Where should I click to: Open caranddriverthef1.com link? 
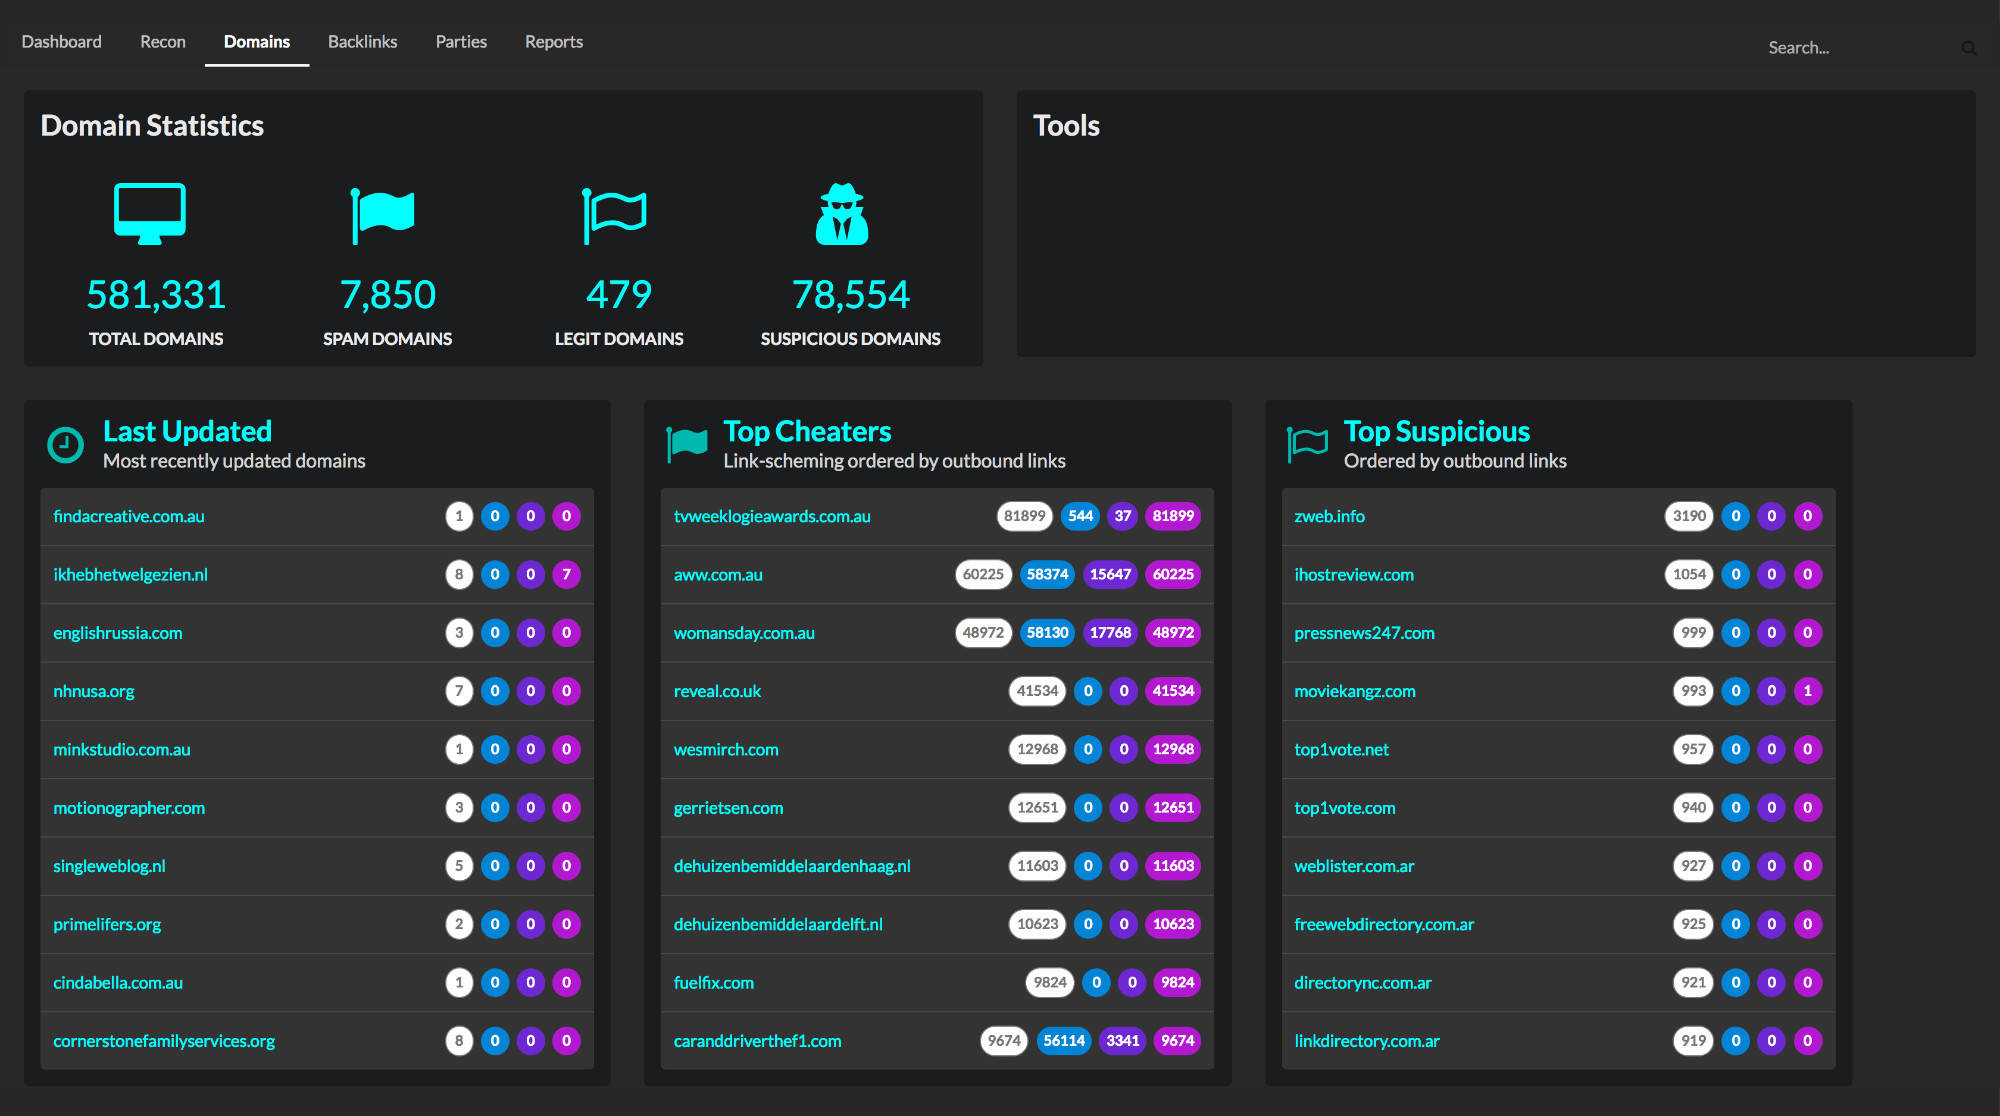click(x=758, y=1041)
